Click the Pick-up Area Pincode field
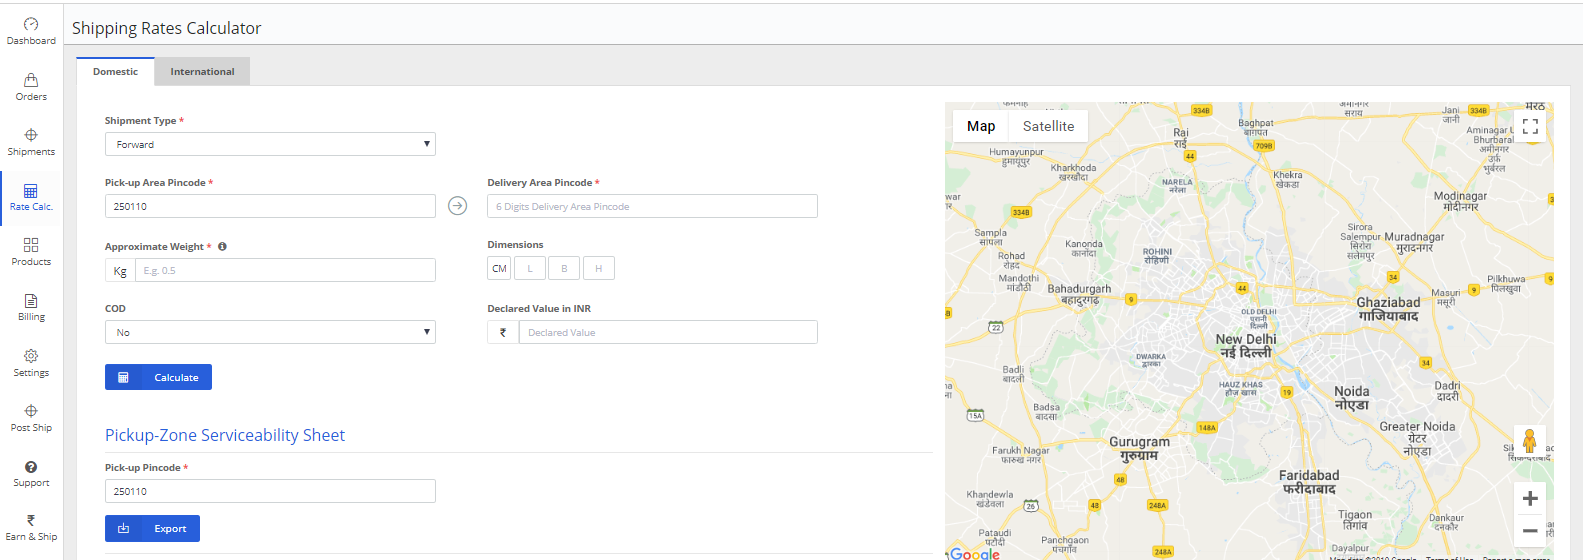1583x560 pixels. tap(270, 206)
